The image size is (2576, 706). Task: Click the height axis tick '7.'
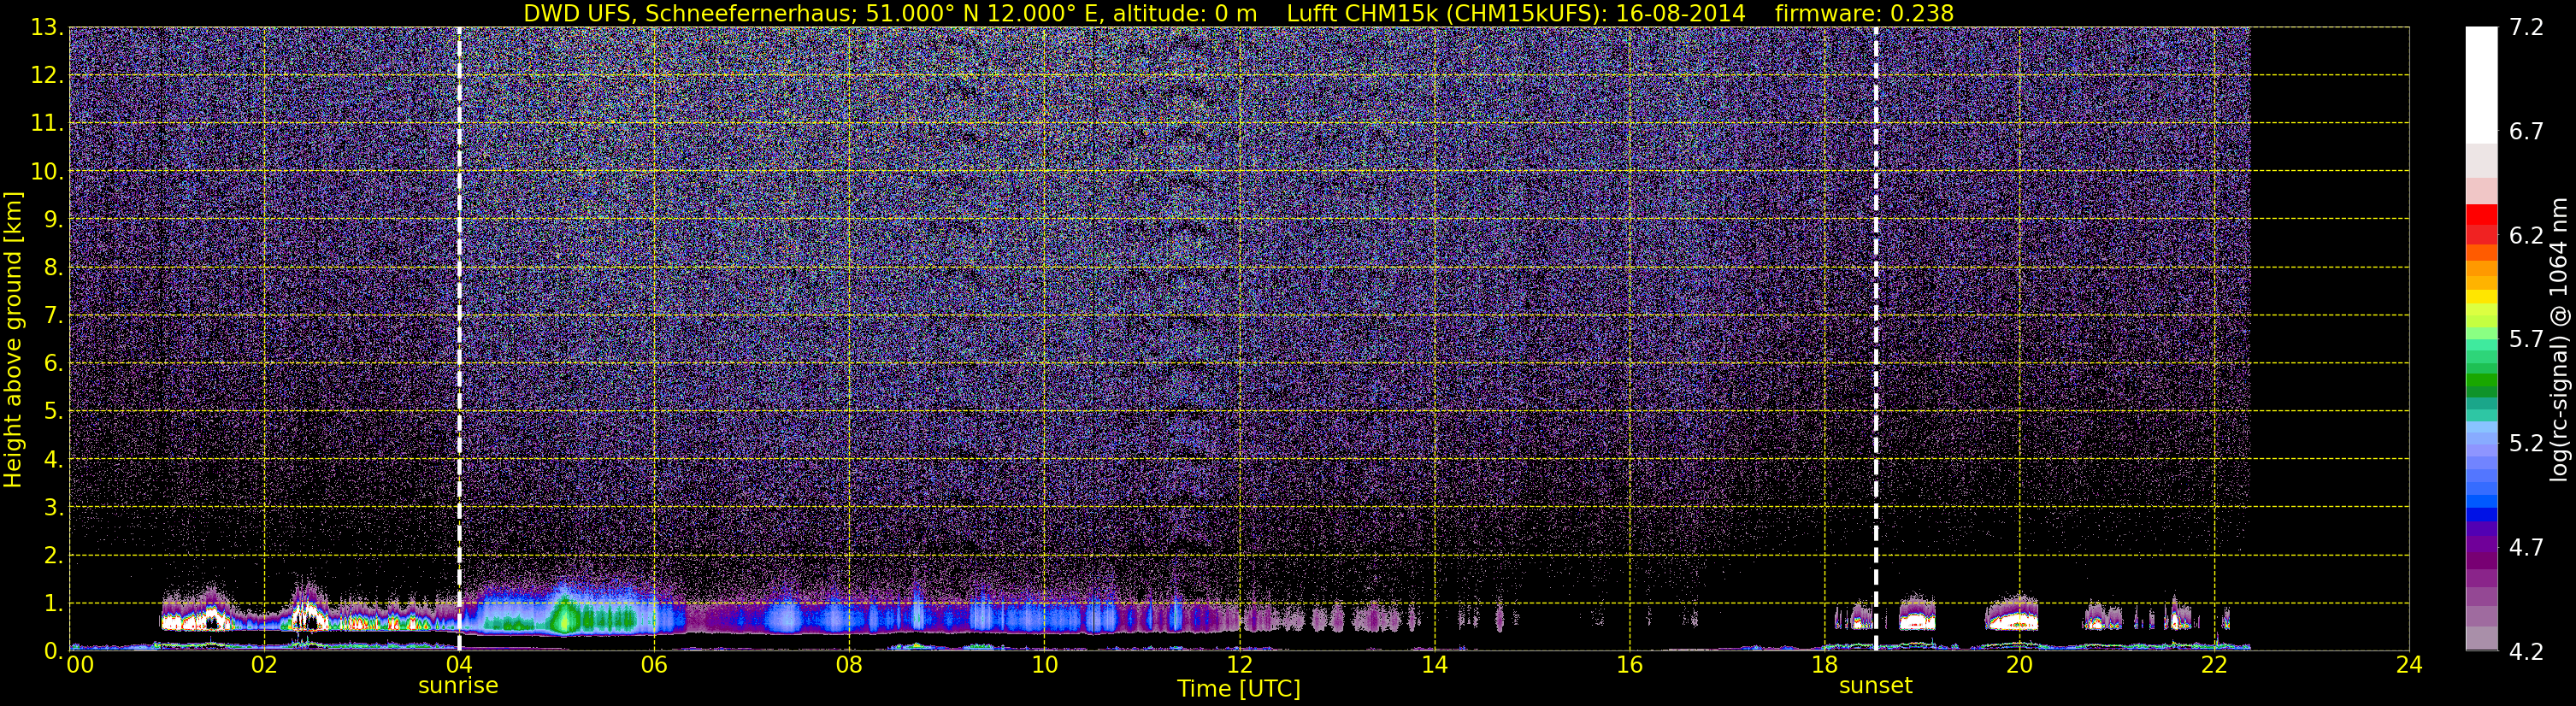click(x=53, y=315)
